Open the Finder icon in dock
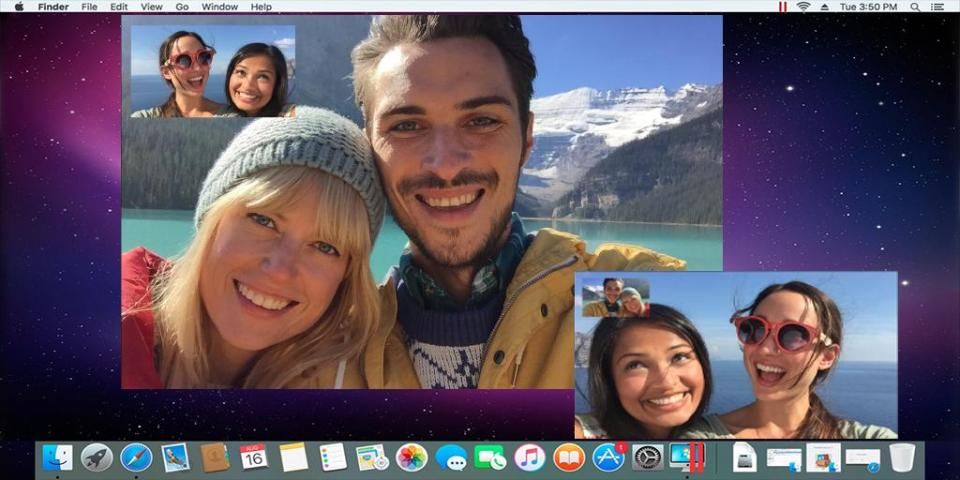This screenshot has width=960, height=480. click(58, 458)
